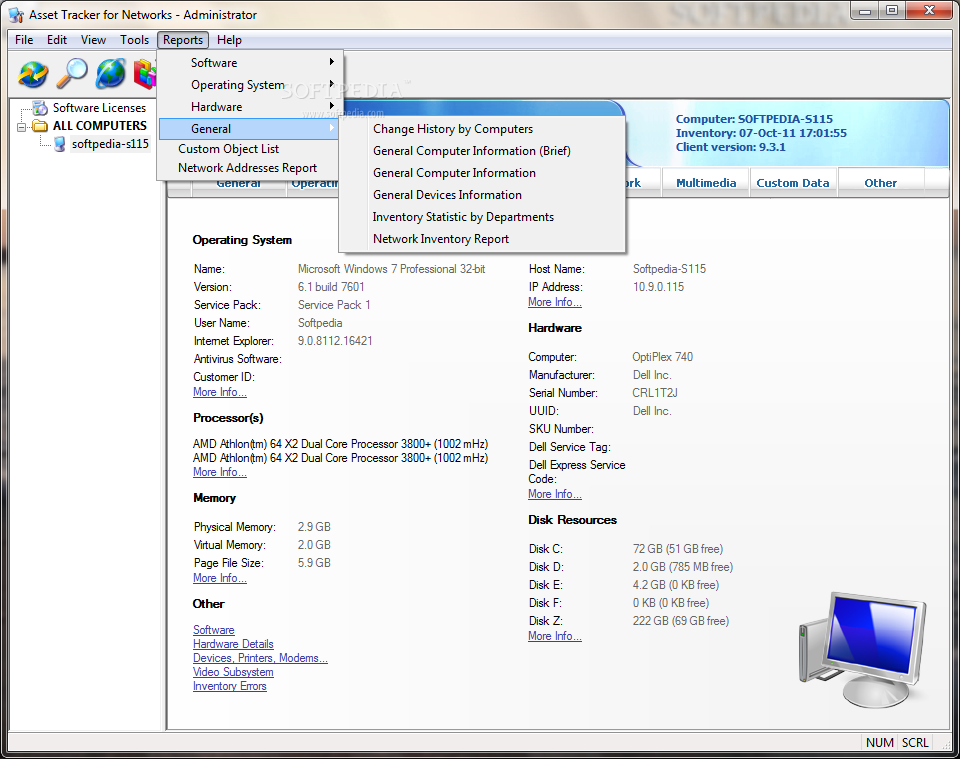Open More Info under Disk Resources

555,637
